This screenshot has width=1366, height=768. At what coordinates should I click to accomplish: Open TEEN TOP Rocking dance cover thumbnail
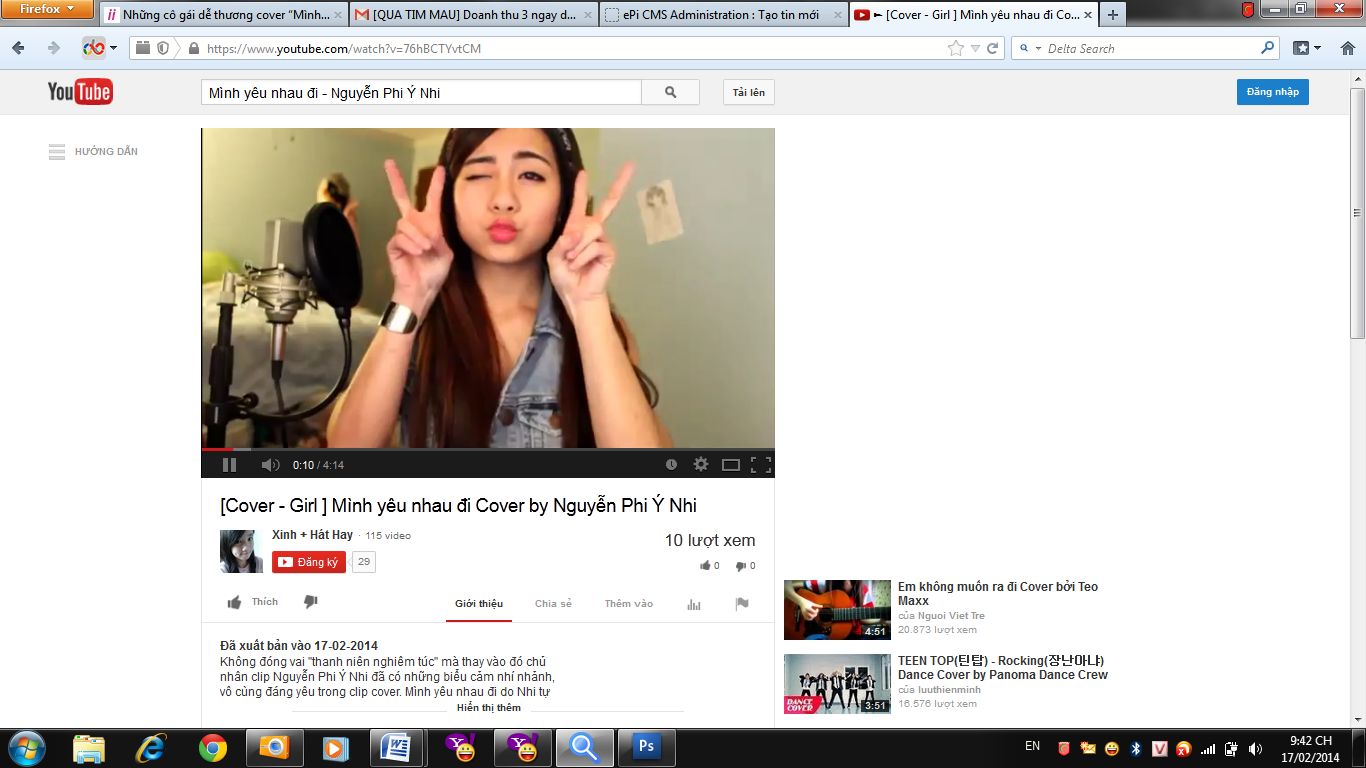[837, 684]
